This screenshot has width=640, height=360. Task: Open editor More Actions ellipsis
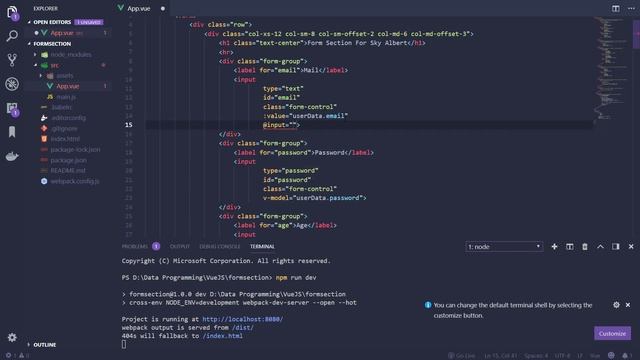click(631, 8)
